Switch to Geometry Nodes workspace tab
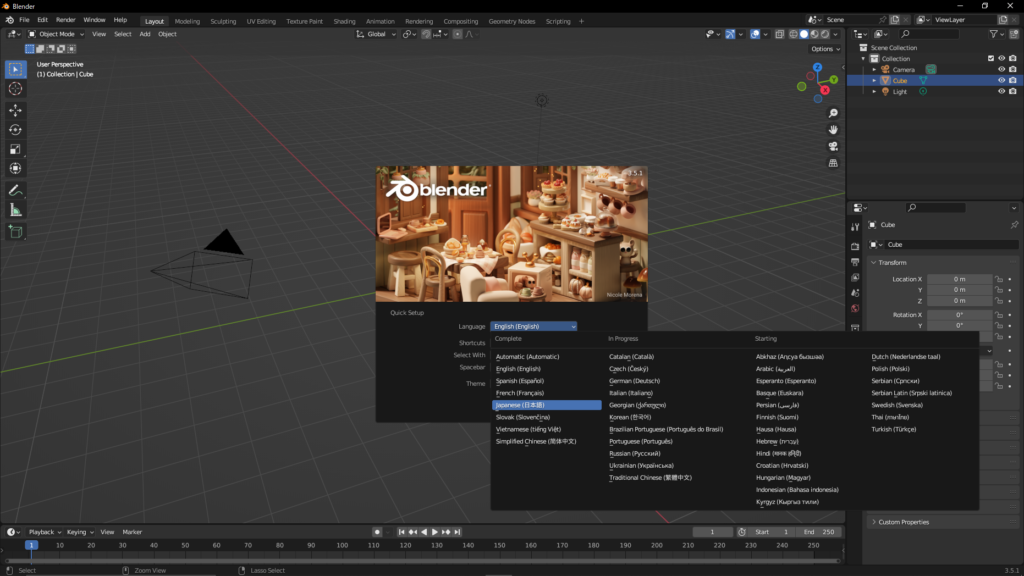 click(511, 21)
